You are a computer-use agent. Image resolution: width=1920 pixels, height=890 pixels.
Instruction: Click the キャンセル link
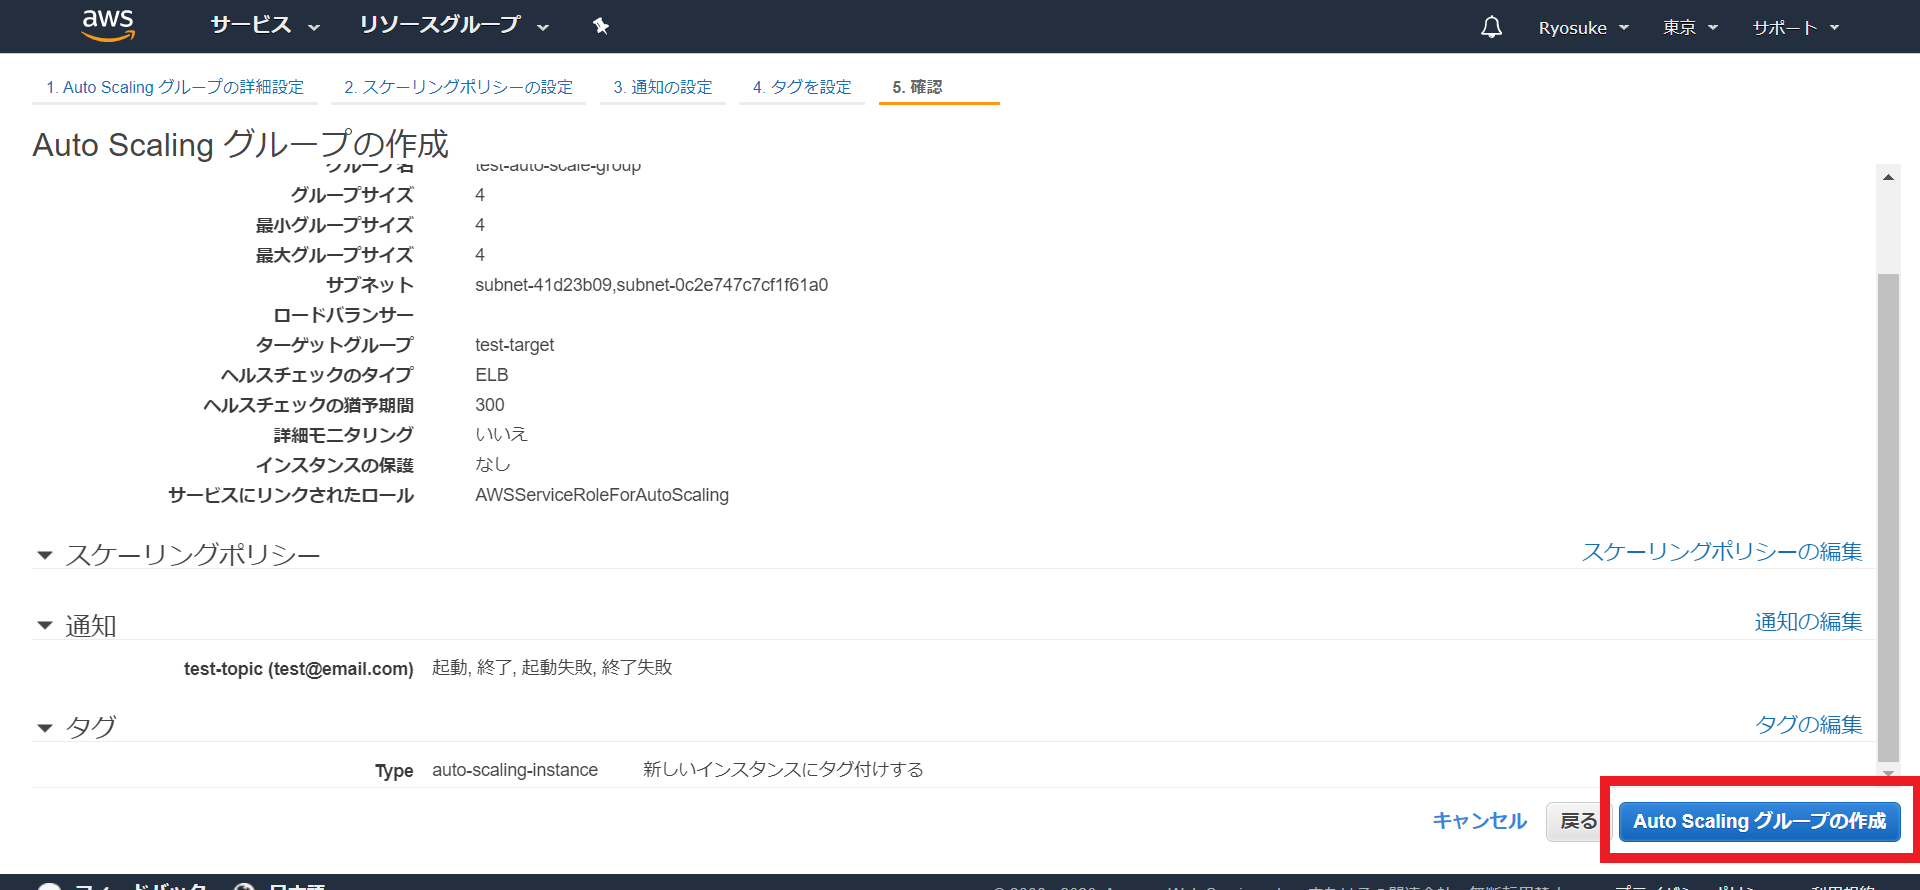tap(1479, 821)
